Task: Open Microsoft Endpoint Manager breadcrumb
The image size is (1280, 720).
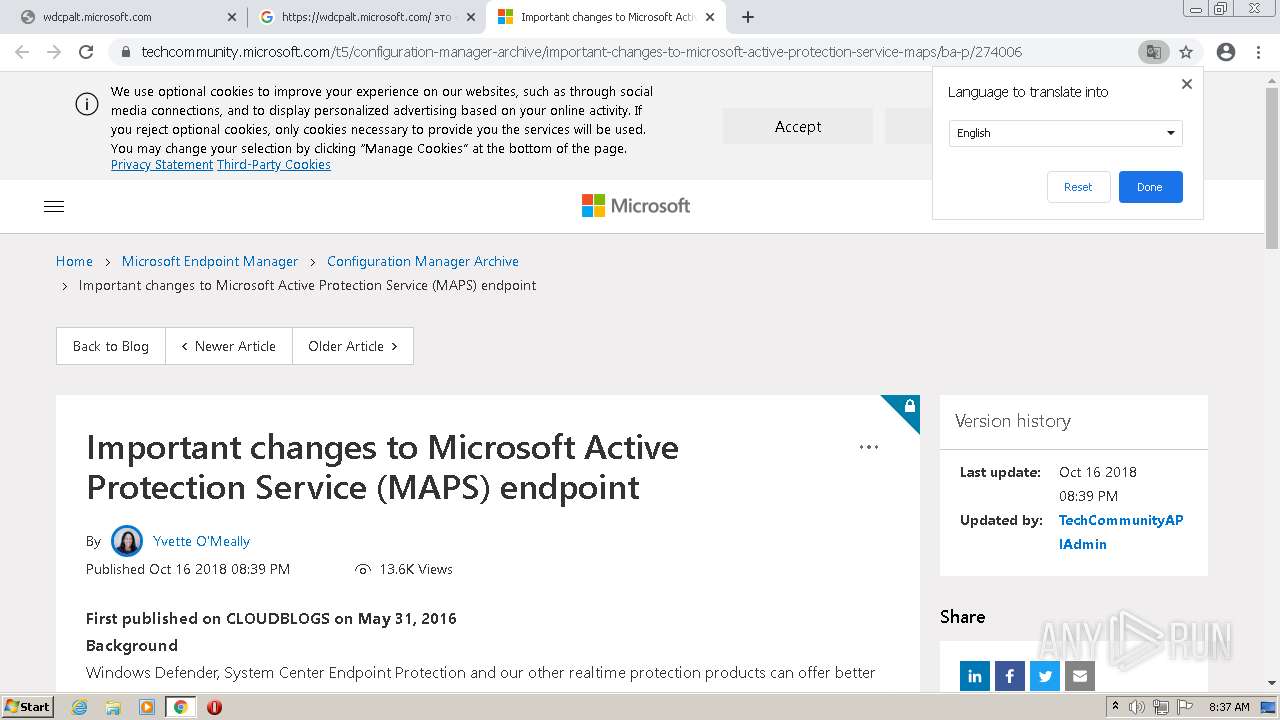Action: coord(210,261)
